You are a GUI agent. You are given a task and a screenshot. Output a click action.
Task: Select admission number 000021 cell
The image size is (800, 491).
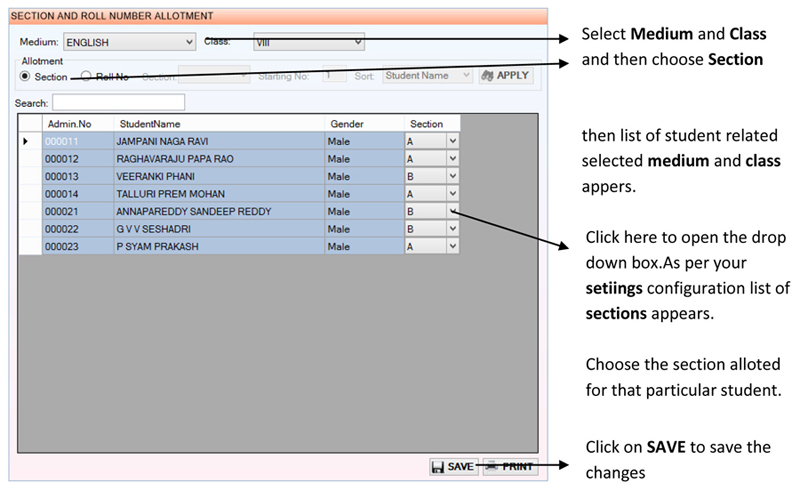click(78, 211)
